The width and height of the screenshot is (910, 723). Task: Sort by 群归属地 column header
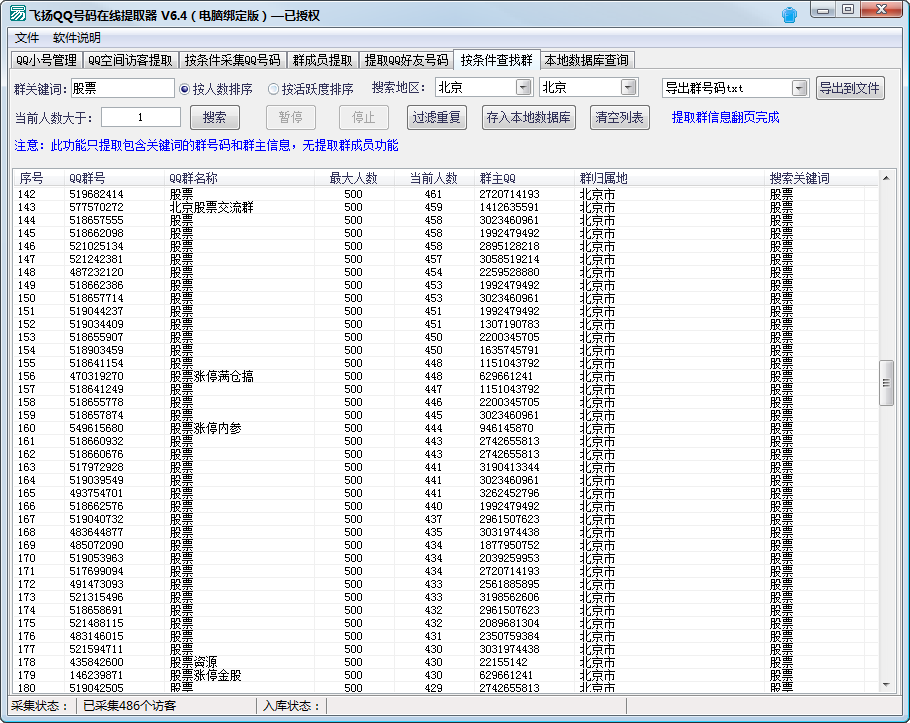pos(670,178)
